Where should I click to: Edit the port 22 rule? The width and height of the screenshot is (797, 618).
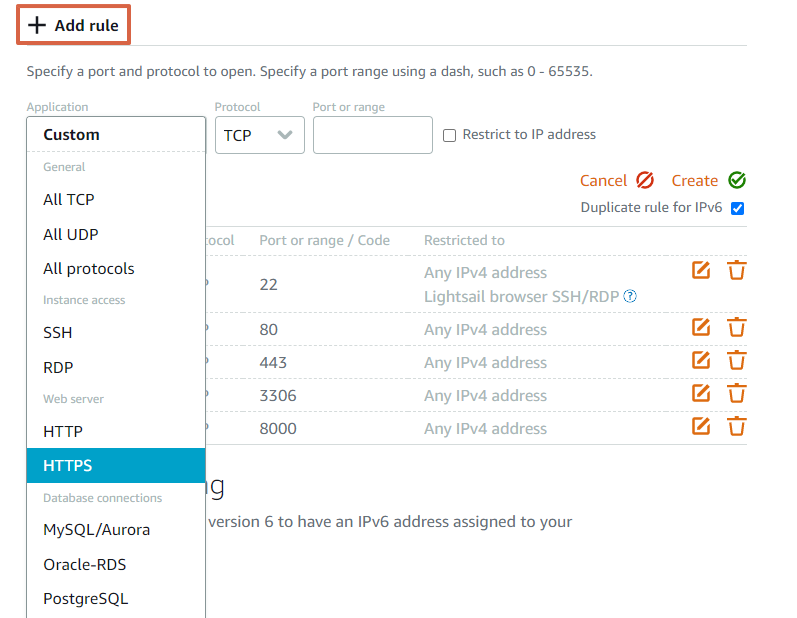[701, 270]
